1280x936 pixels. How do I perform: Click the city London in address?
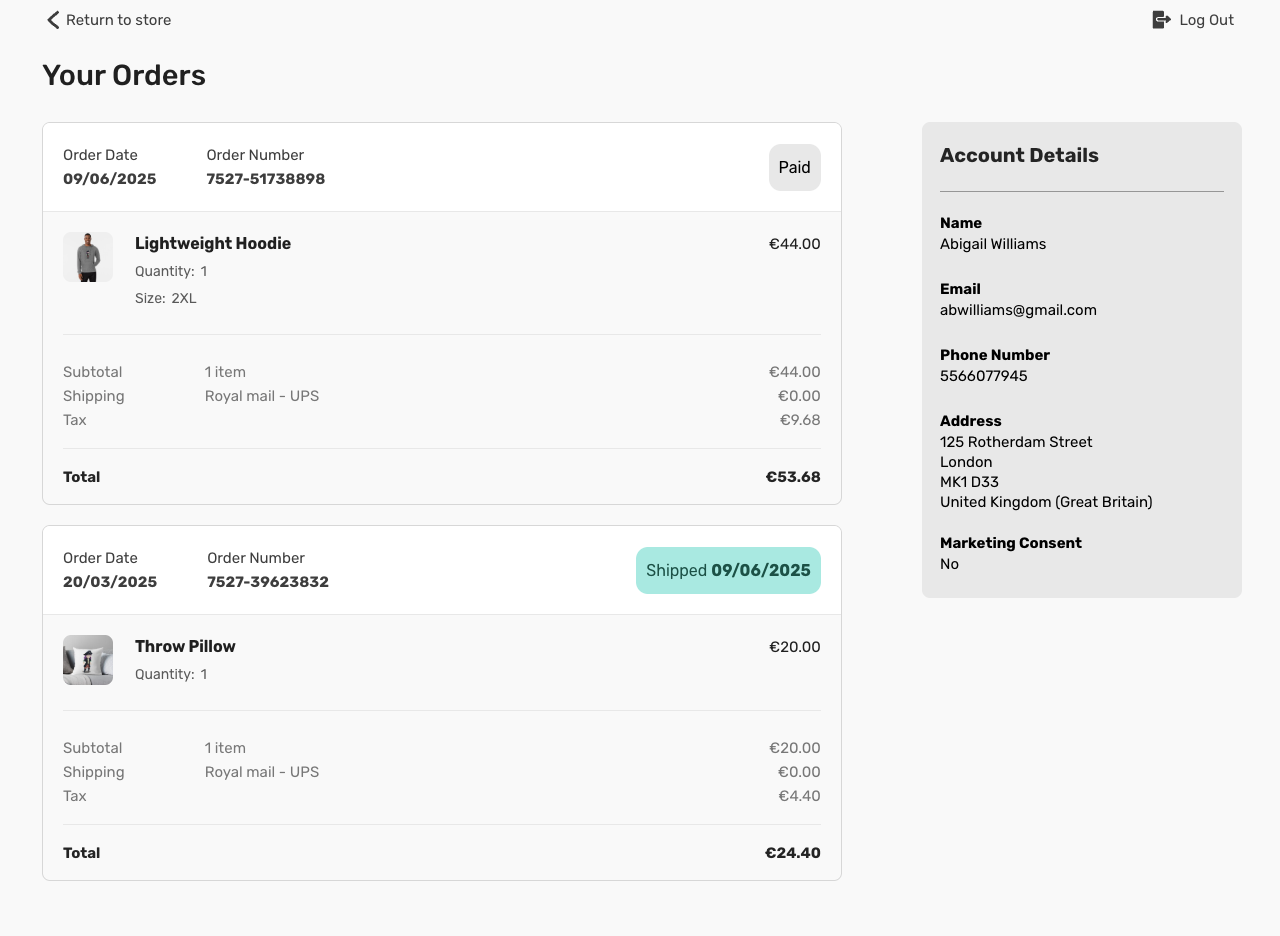click(x=966, y=462)
